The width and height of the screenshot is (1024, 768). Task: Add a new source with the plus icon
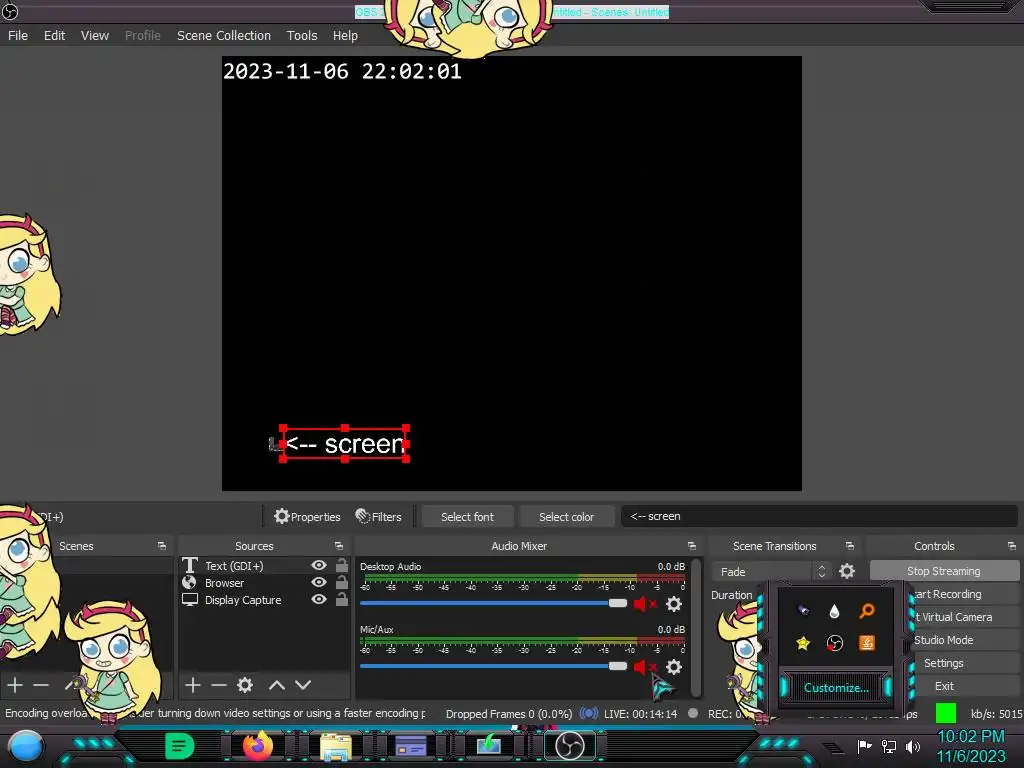pyautogui.click(x=193, y=685)
